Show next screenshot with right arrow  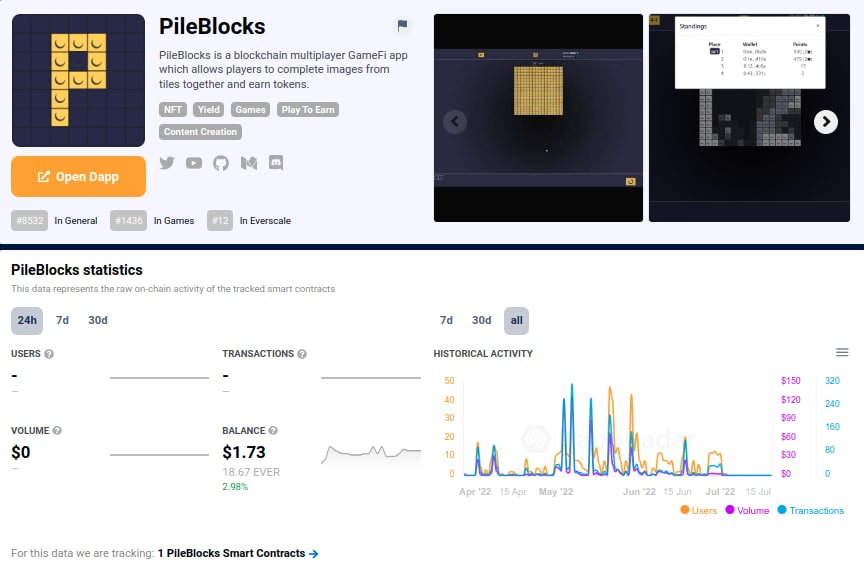point(825,122)
